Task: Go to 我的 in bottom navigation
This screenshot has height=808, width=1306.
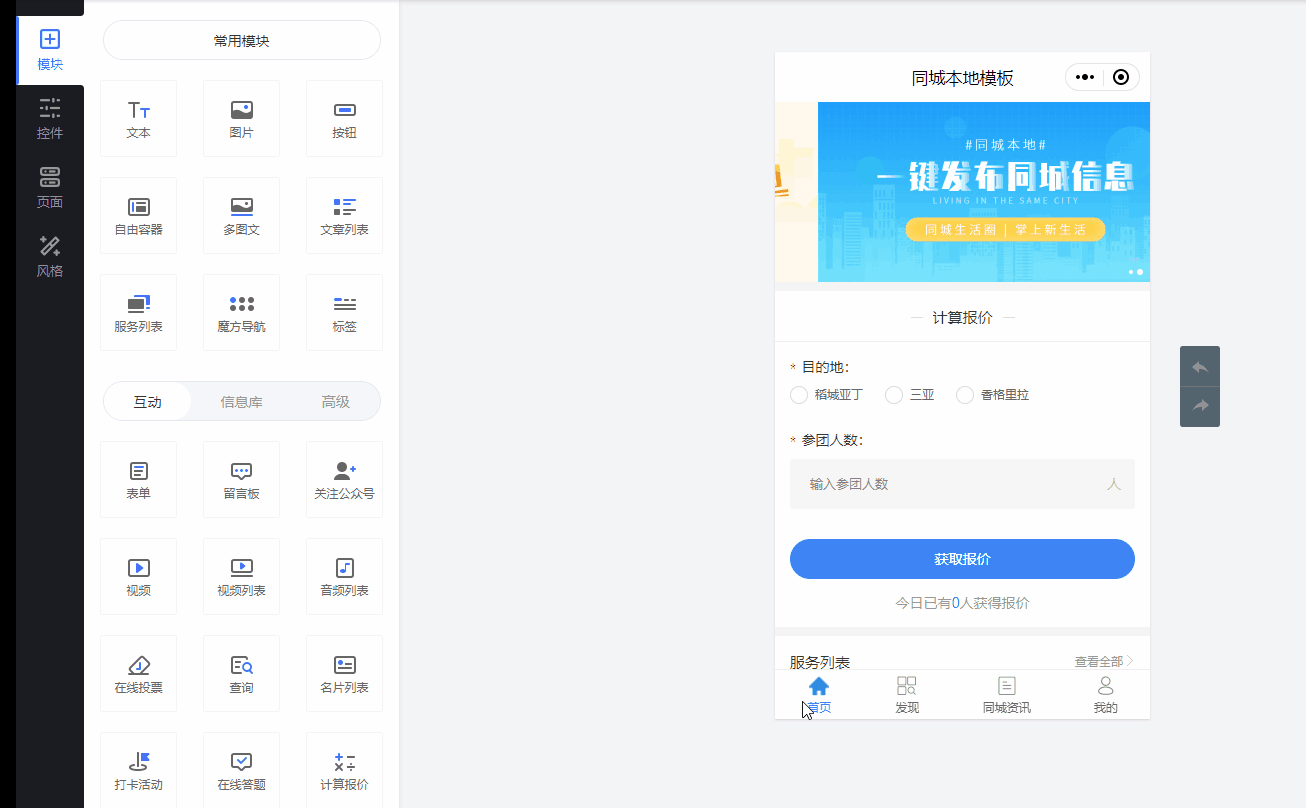Action: click(x=1105, y=695)
